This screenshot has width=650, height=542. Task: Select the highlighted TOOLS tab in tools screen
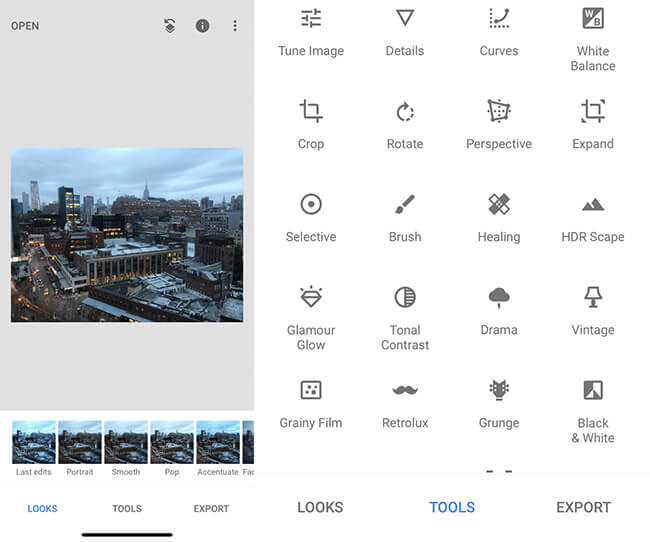452,507
